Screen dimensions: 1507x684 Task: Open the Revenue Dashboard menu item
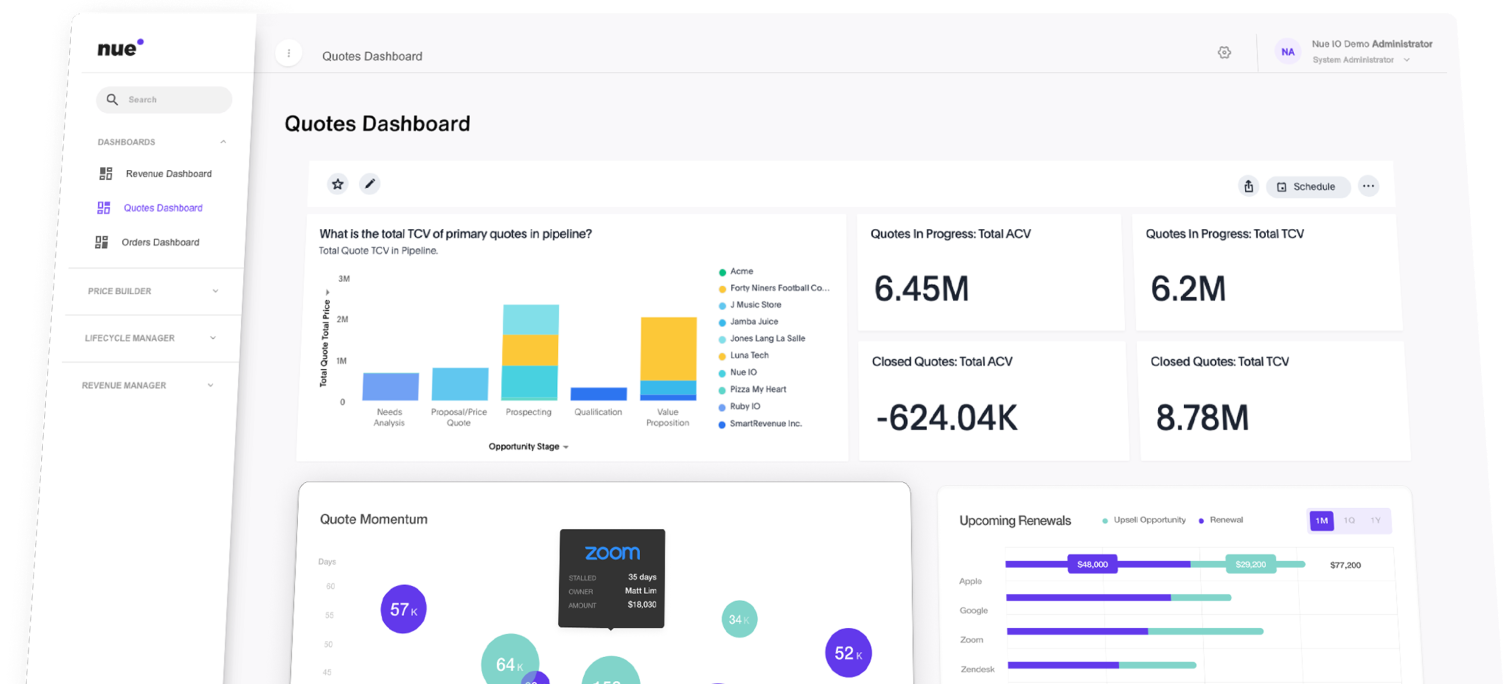coord(168,174)
